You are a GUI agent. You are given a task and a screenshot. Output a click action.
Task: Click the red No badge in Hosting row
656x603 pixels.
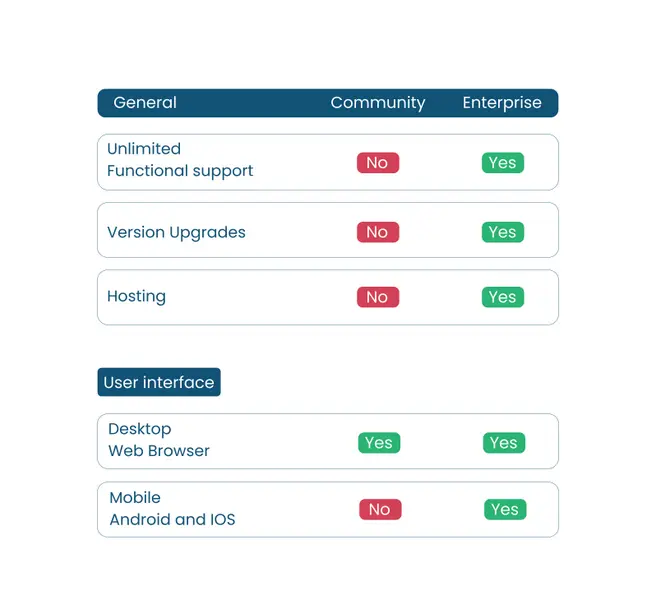(377, 297)
